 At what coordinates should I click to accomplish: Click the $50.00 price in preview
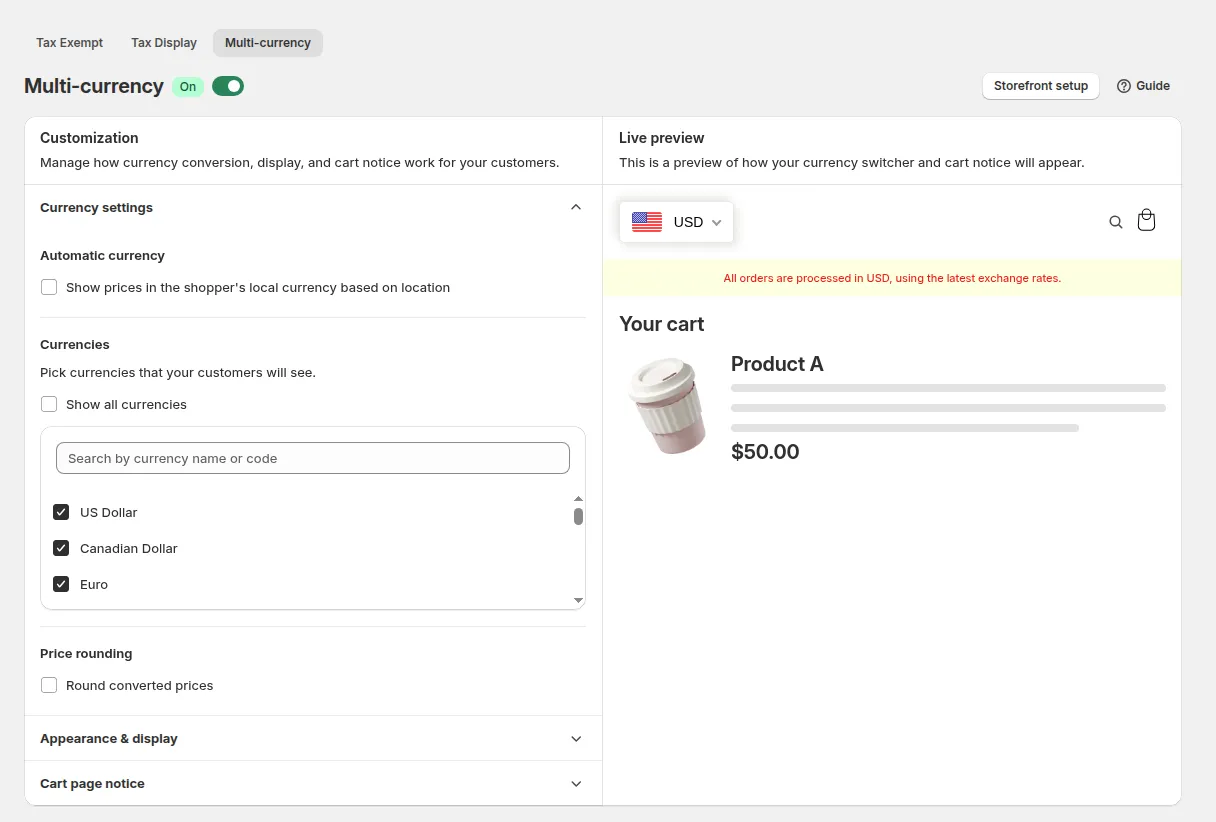tap(765, 451)
